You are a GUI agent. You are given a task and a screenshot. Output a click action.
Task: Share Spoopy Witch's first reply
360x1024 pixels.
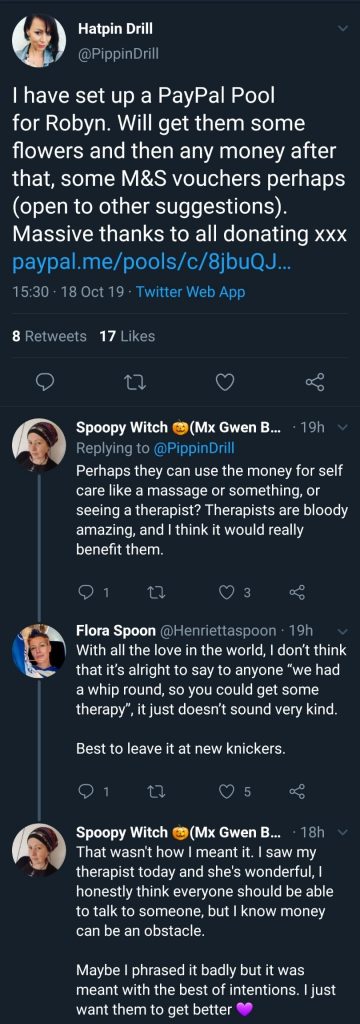297,592
